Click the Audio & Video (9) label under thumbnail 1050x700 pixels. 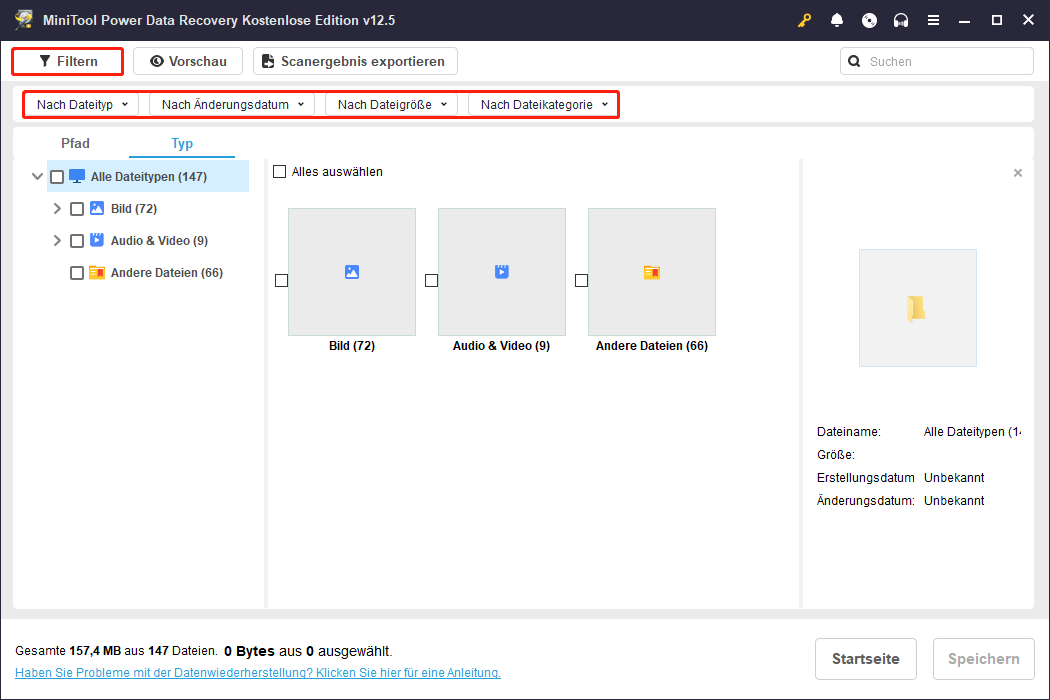click(x=502, y=346)
